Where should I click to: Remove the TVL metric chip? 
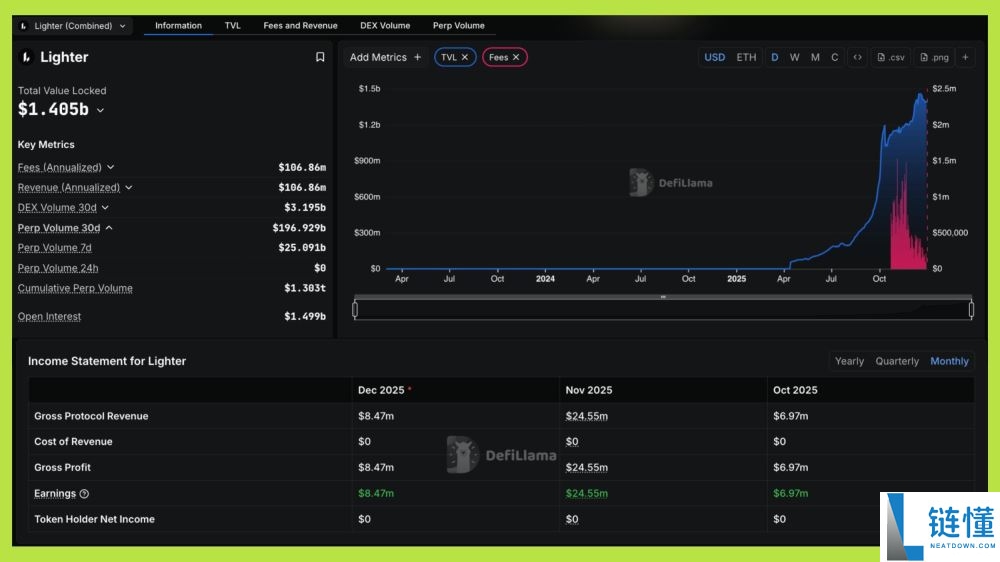465,57
